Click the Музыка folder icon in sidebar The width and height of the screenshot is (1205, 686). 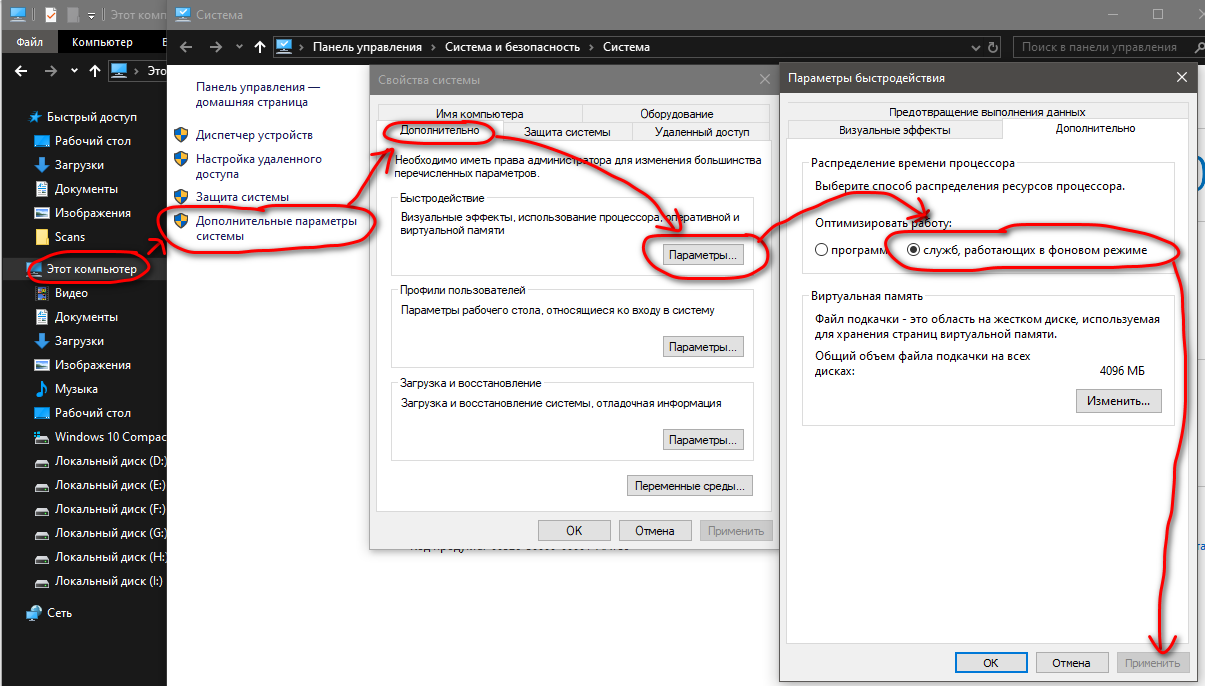click(x=42, y=389)
